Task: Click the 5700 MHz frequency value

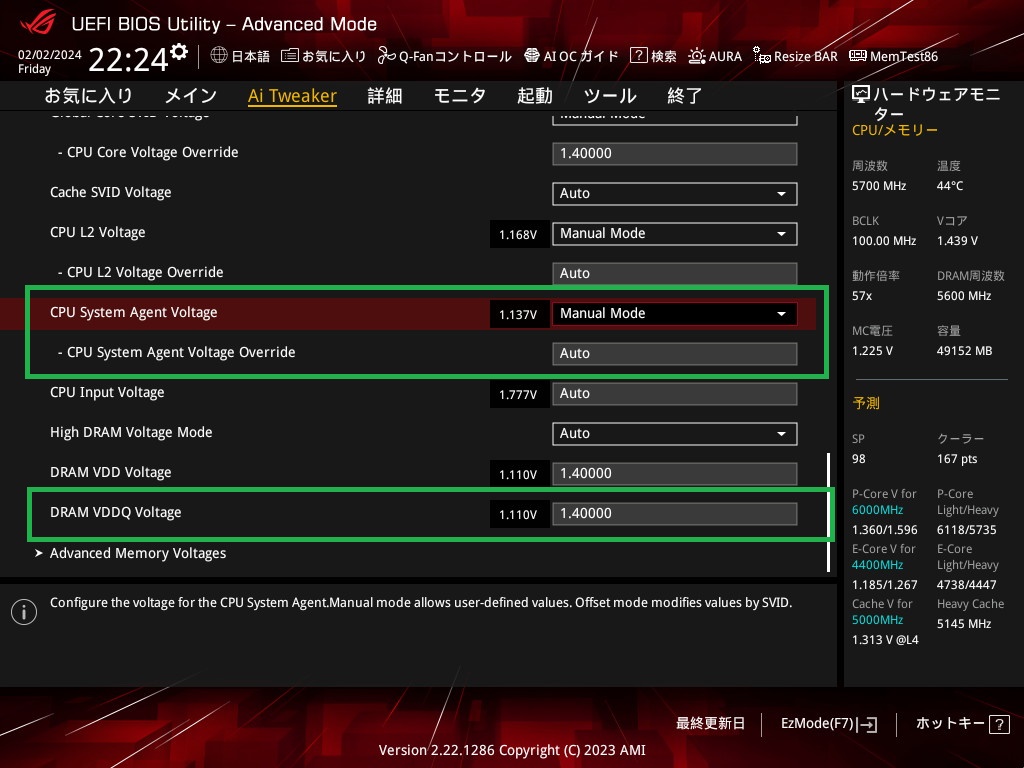Action: pos(879,186)
